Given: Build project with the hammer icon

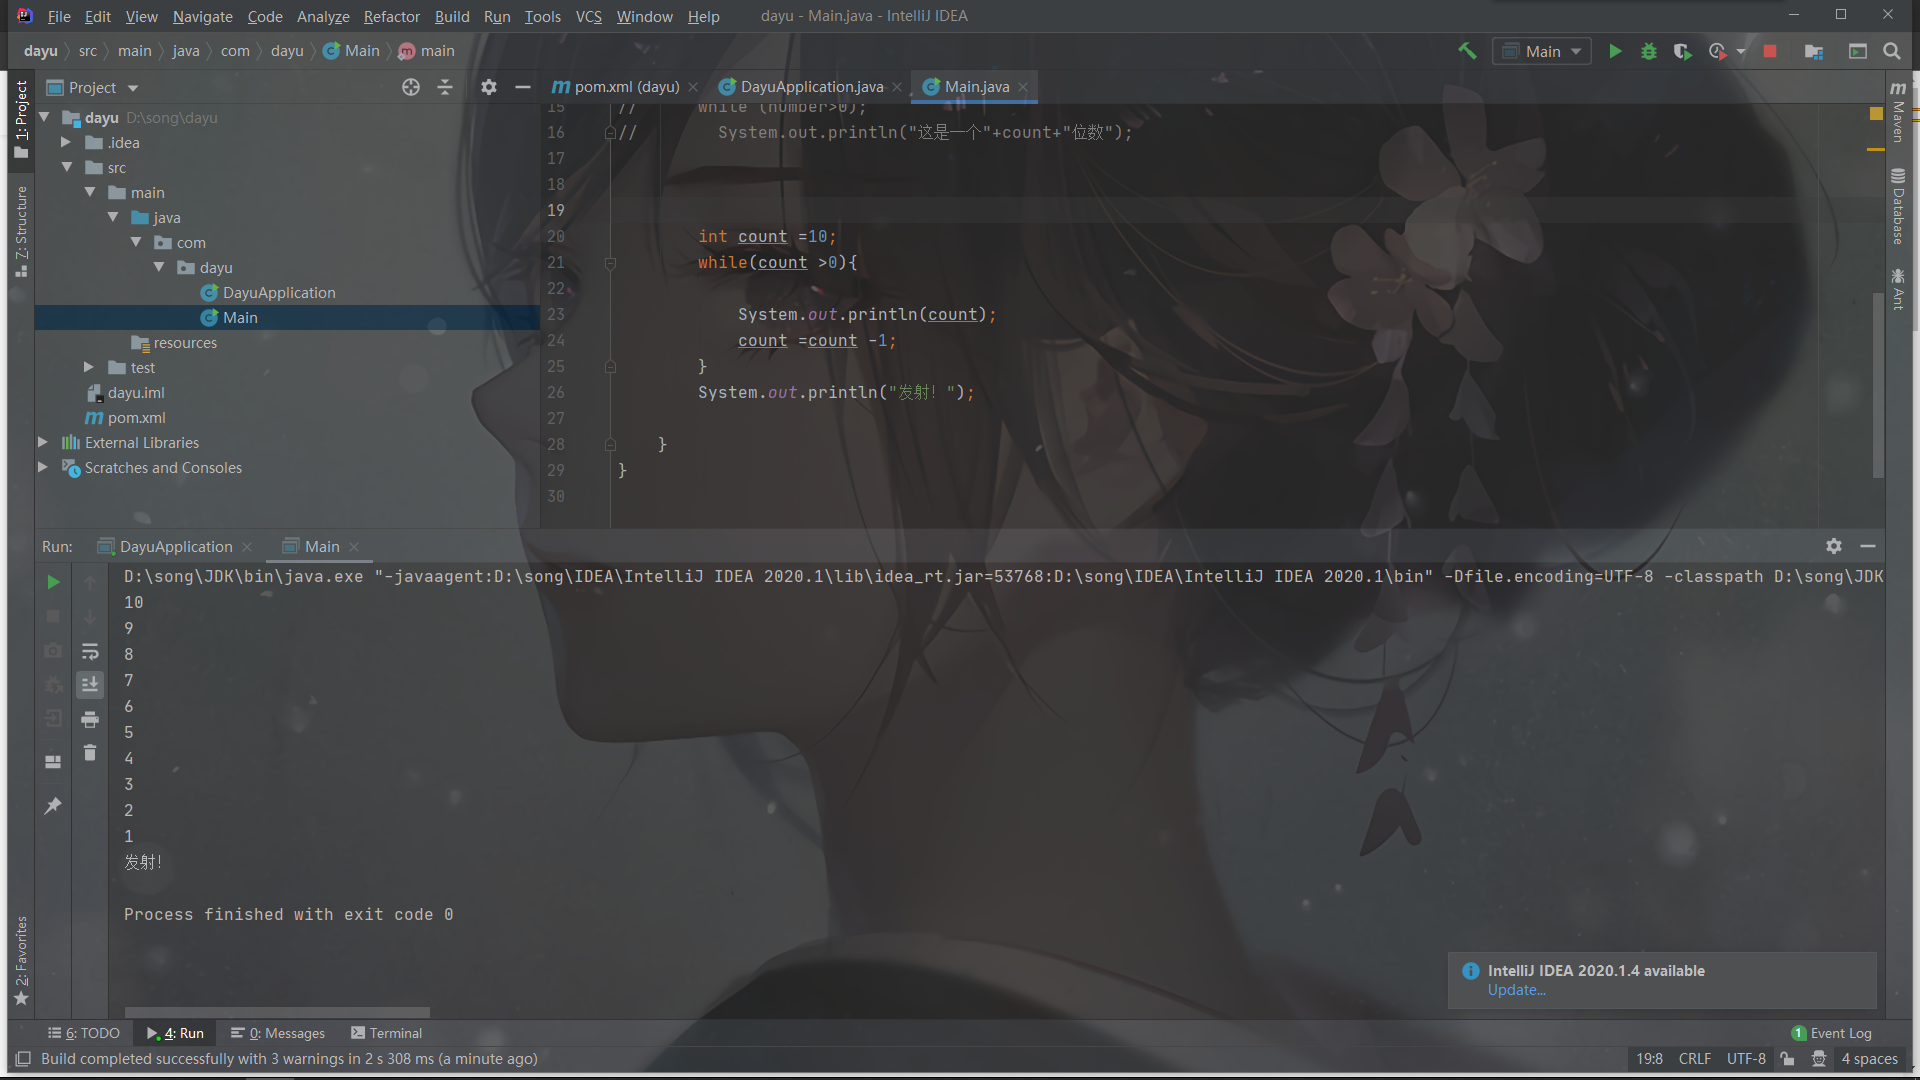Looking at the screenshot, I should click(1467, 51).
